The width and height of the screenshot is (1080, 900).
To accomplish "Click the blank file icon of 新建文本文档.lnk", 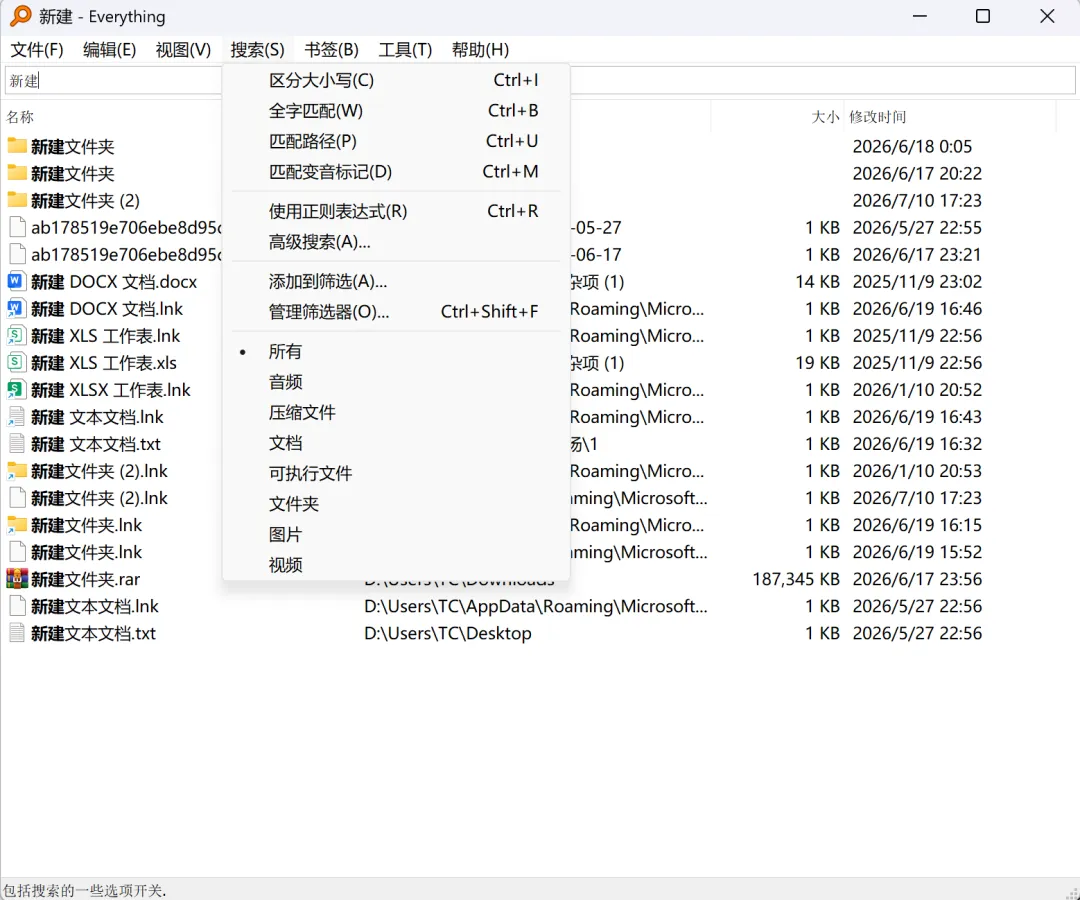I will click(17, 606).
